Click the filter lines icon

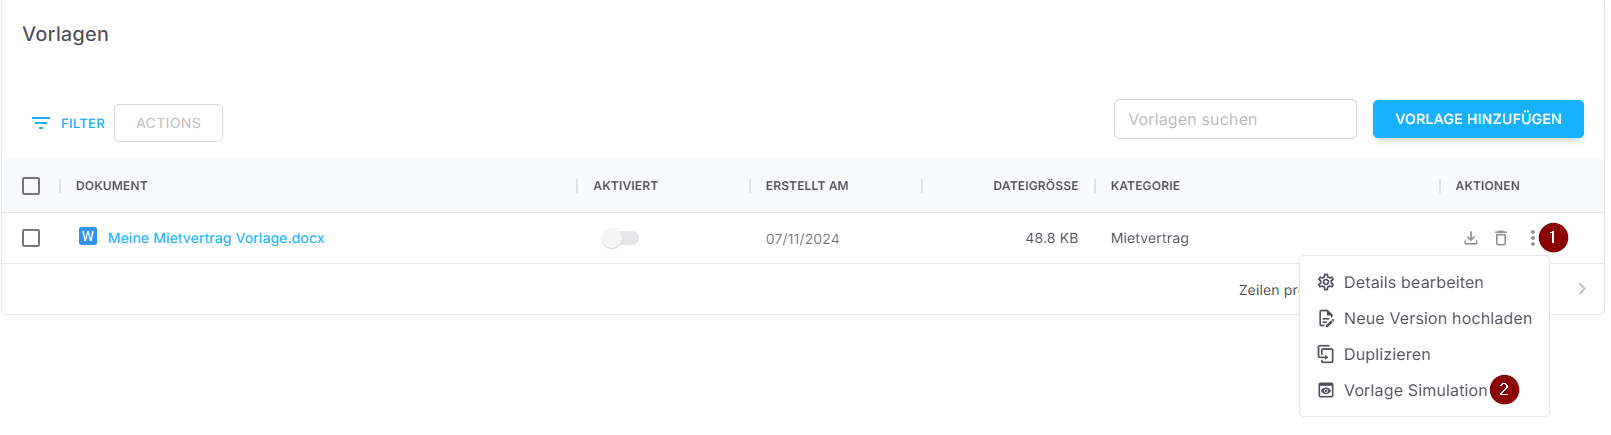[x=41, y=123]
